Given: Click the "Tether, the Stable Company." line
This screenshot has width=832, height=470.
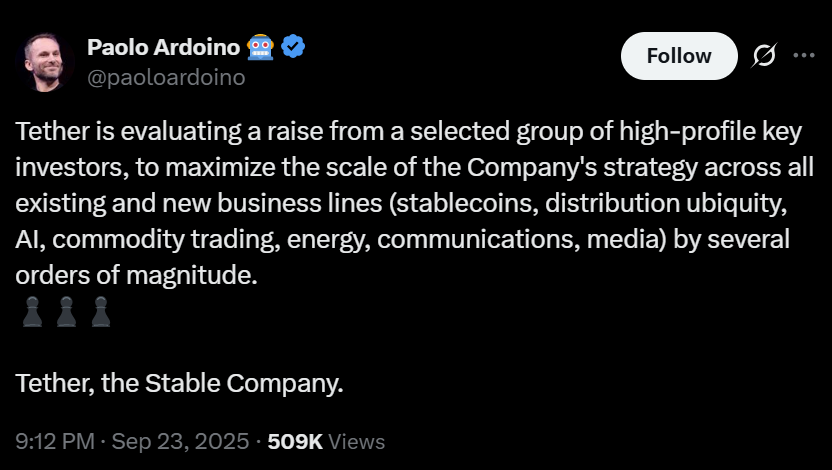Looking at the screenshot, I should 180,382.
